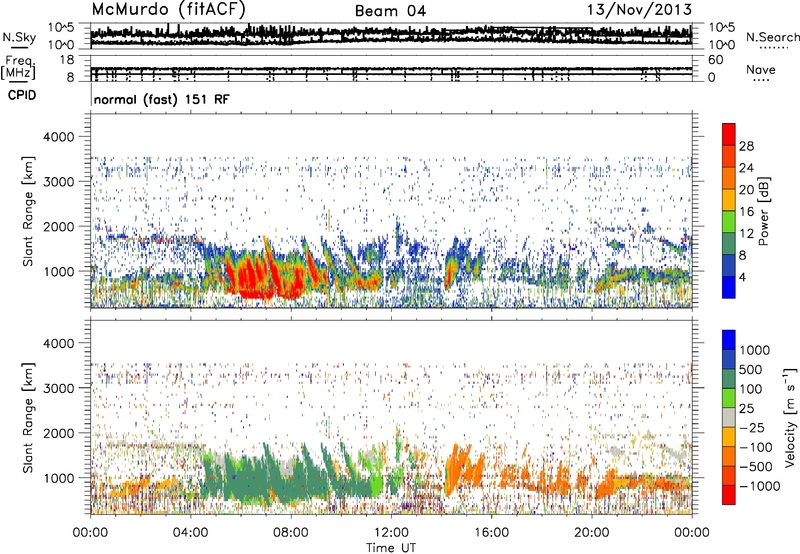Click the Nave legend label

pos(761,69)
